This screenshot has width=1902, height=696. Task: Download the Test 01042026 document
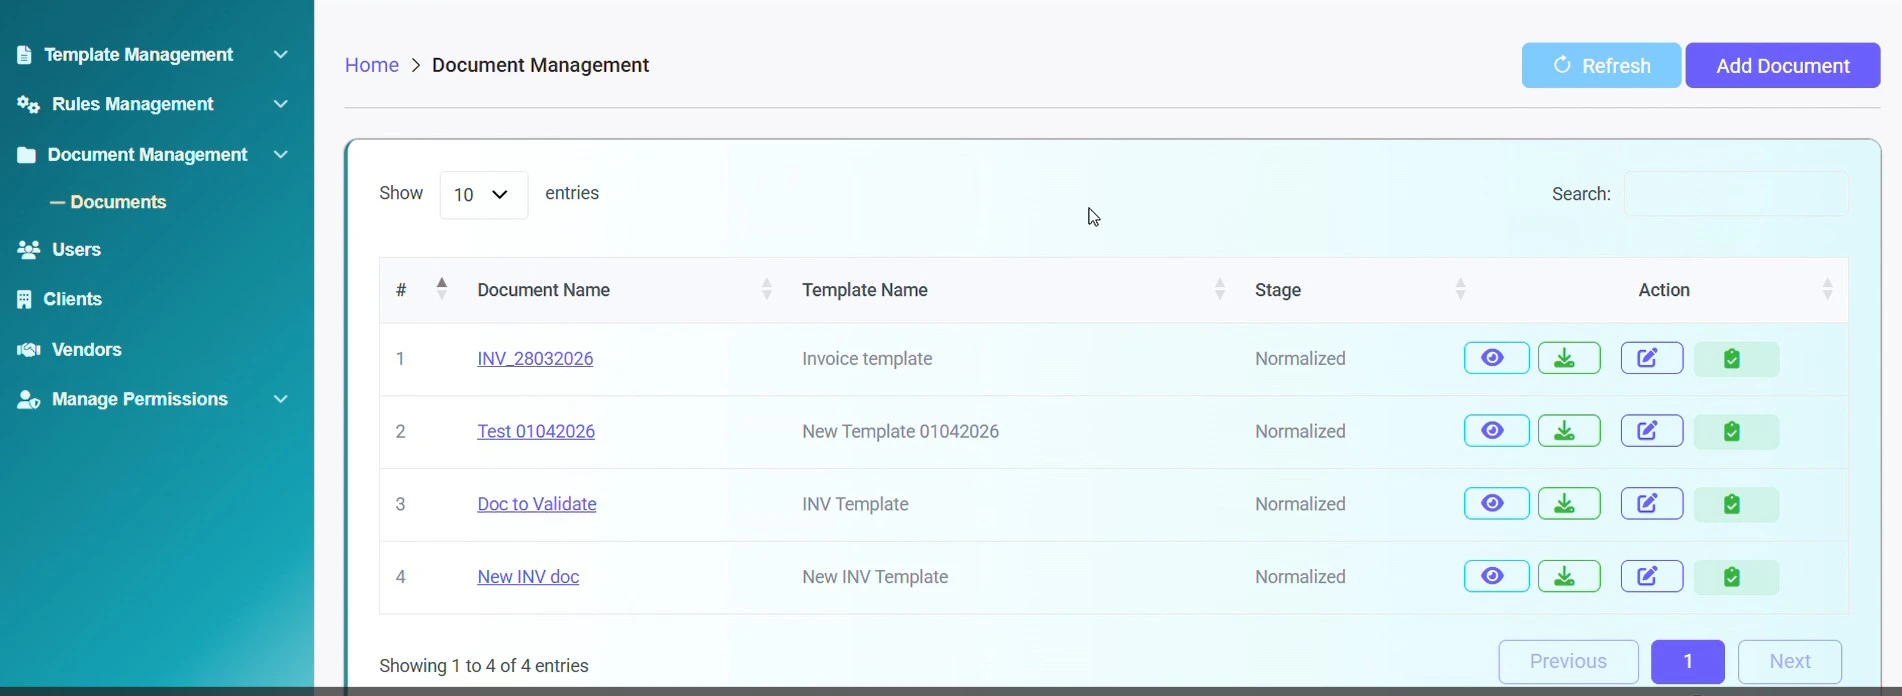(x=1568, y=431)
